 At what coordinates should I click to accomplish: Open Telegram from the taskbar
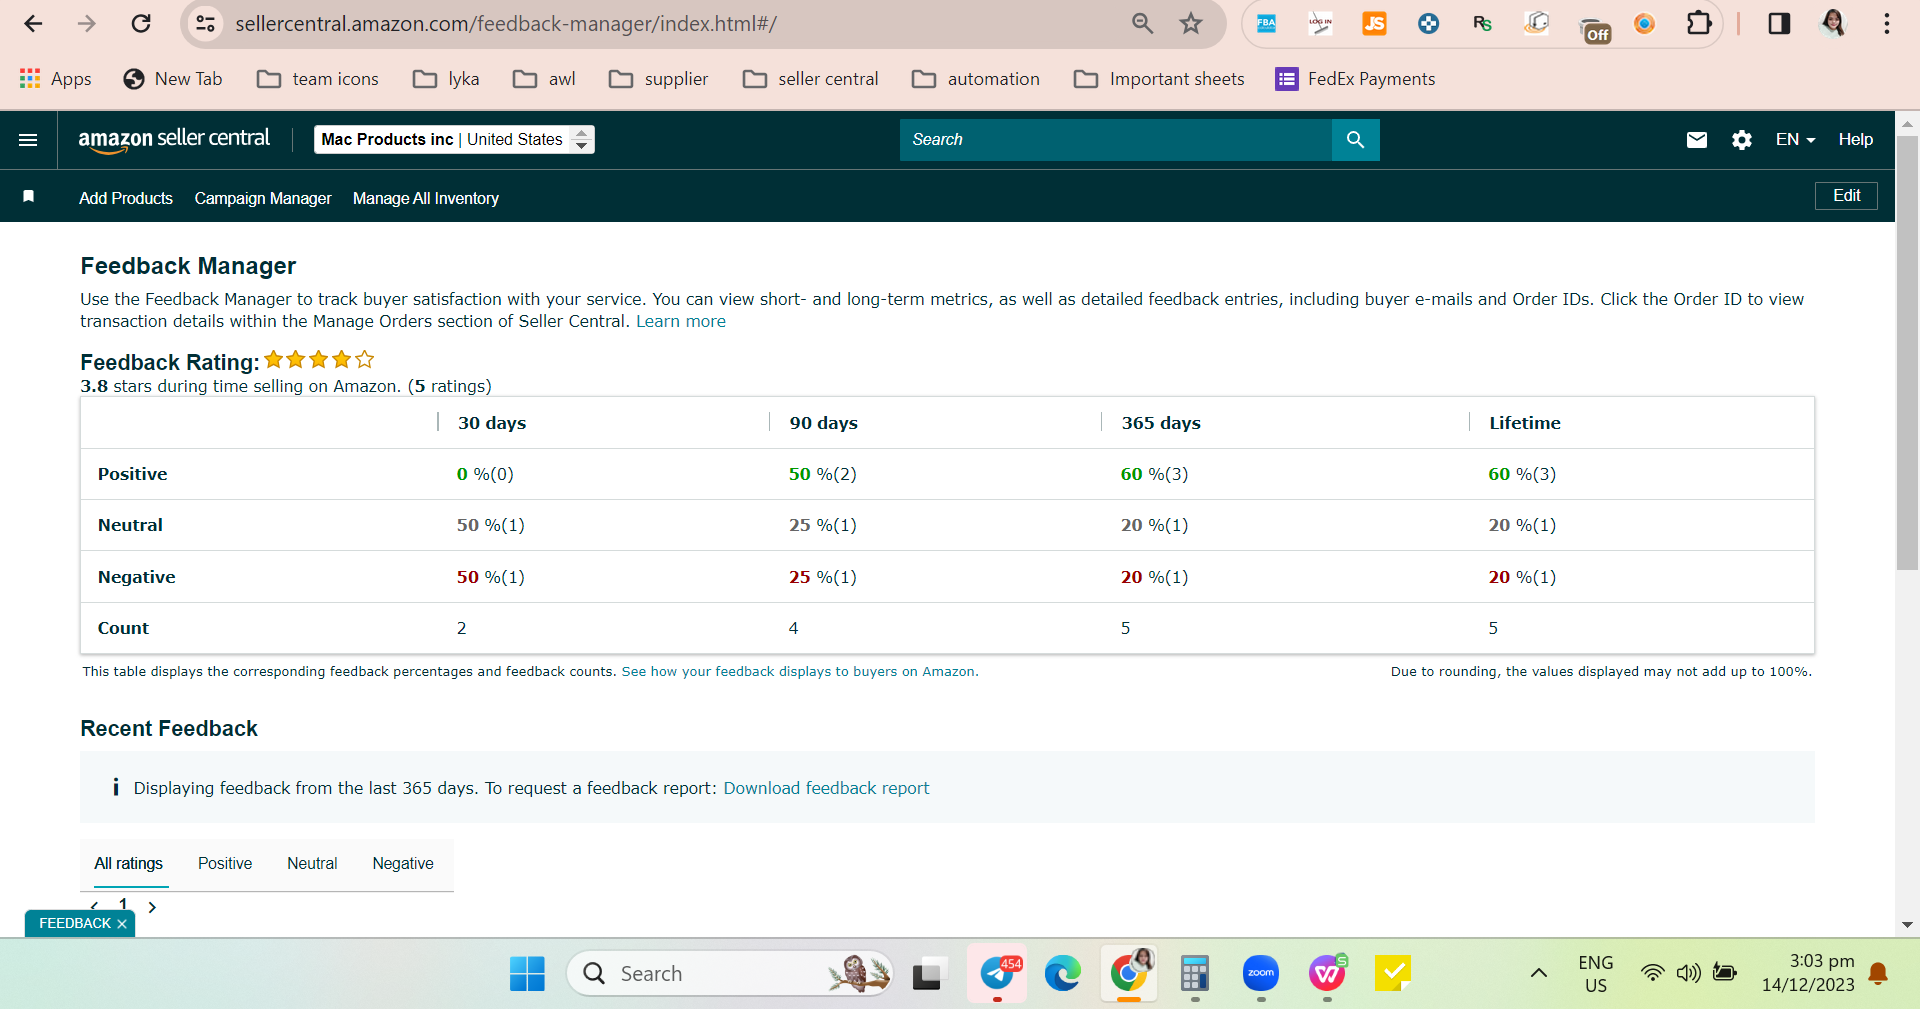[x=997, y=973]
